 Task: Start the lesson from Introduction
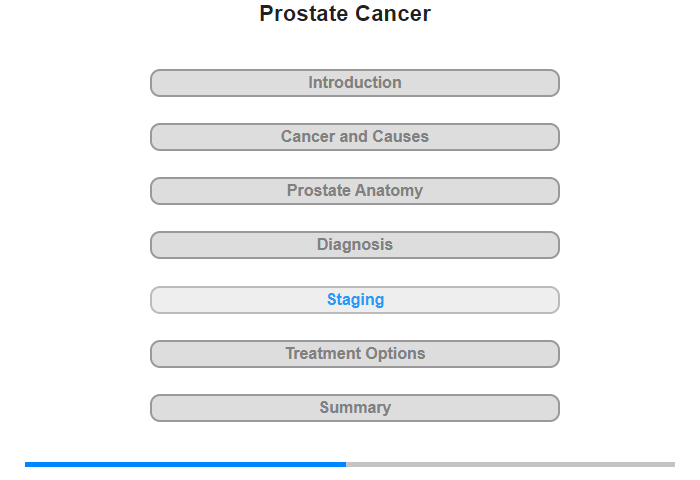(354, 83)
